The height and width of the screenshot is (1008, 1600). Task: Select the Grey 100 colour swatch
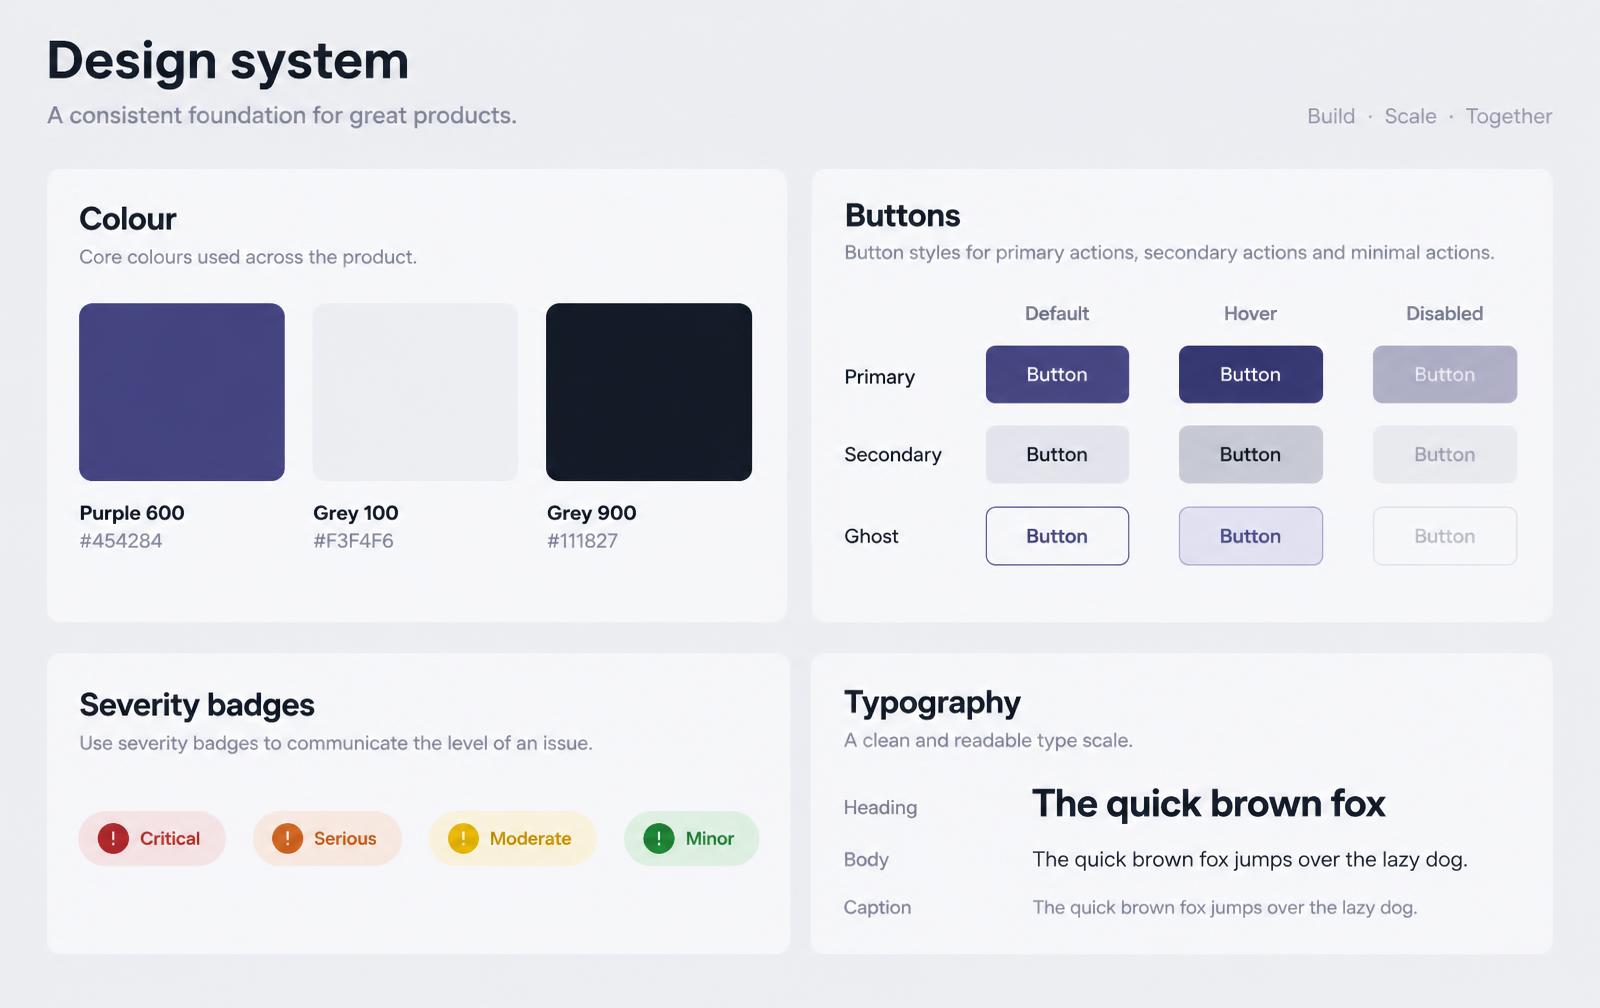[415, 392]
